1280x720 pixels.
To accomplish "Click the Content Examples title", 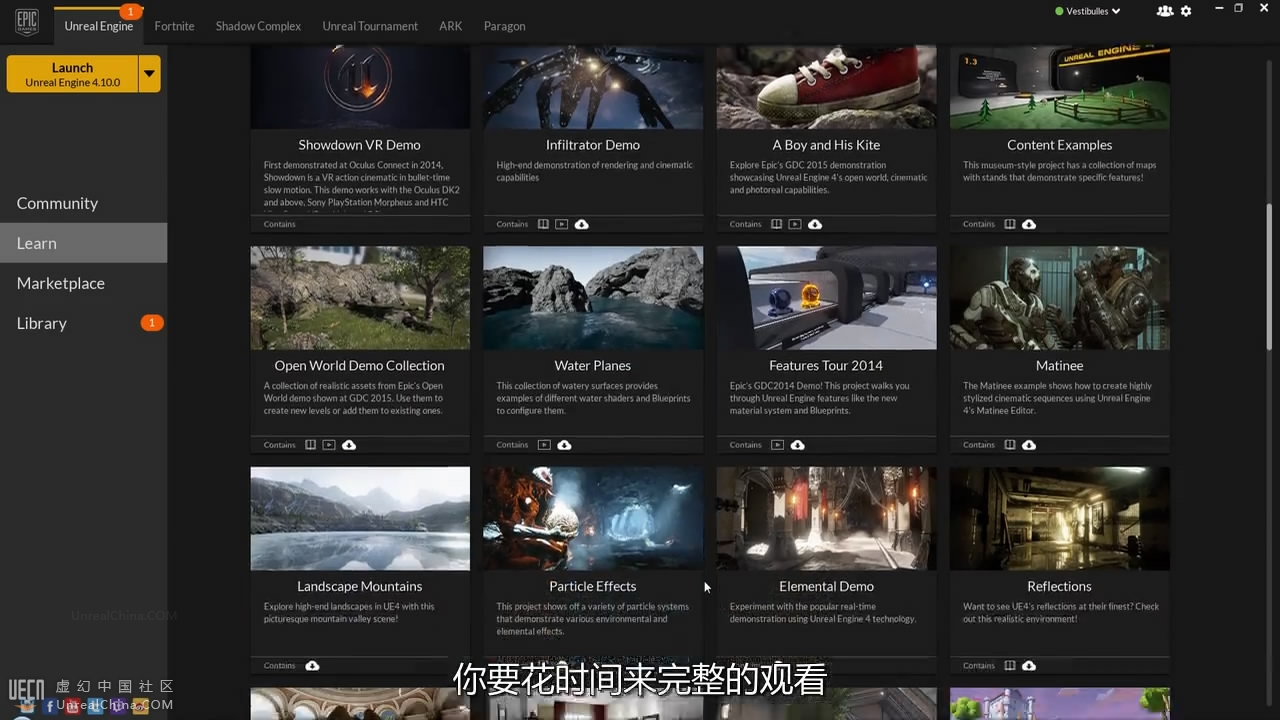I will tap(1059, 145).
